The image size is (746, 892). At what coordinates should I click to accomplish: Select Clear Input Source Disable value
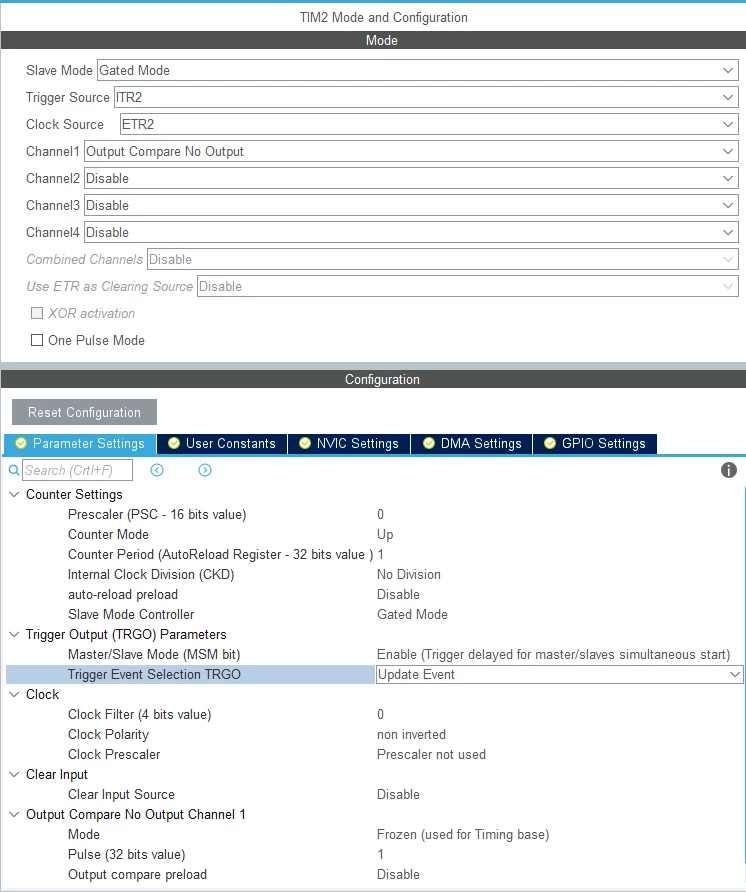click(398, 795)
